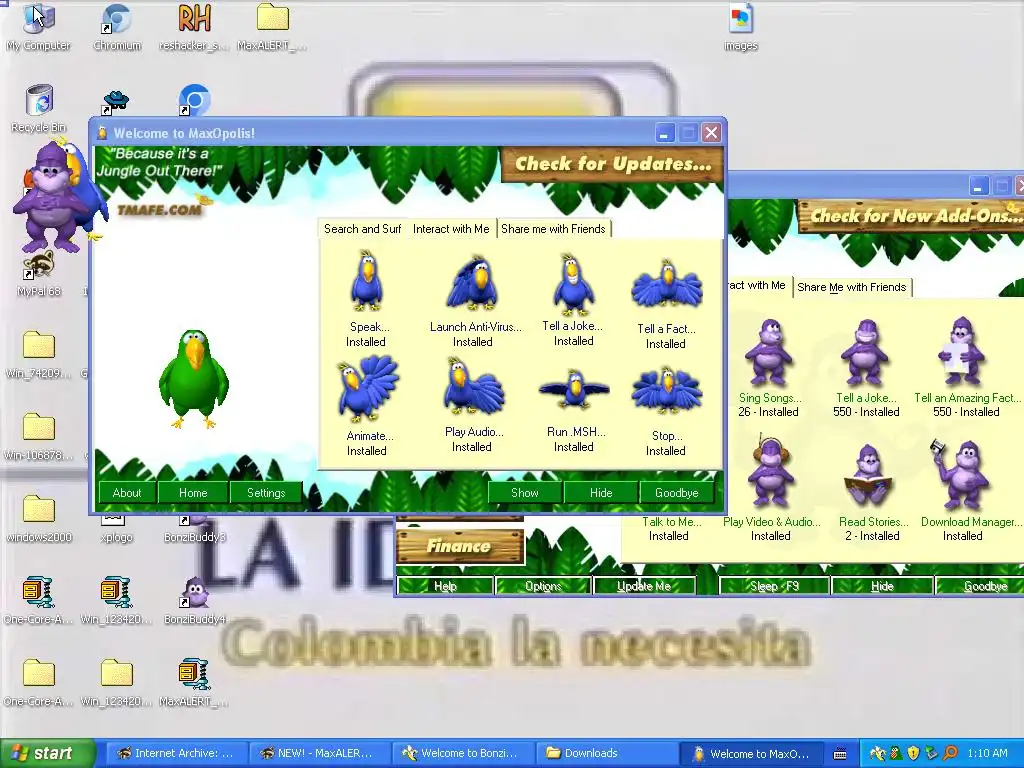1024x768 pixels.
Task: Click Tell an Amazing Fact gorilla icon
Action: [962, 351]
